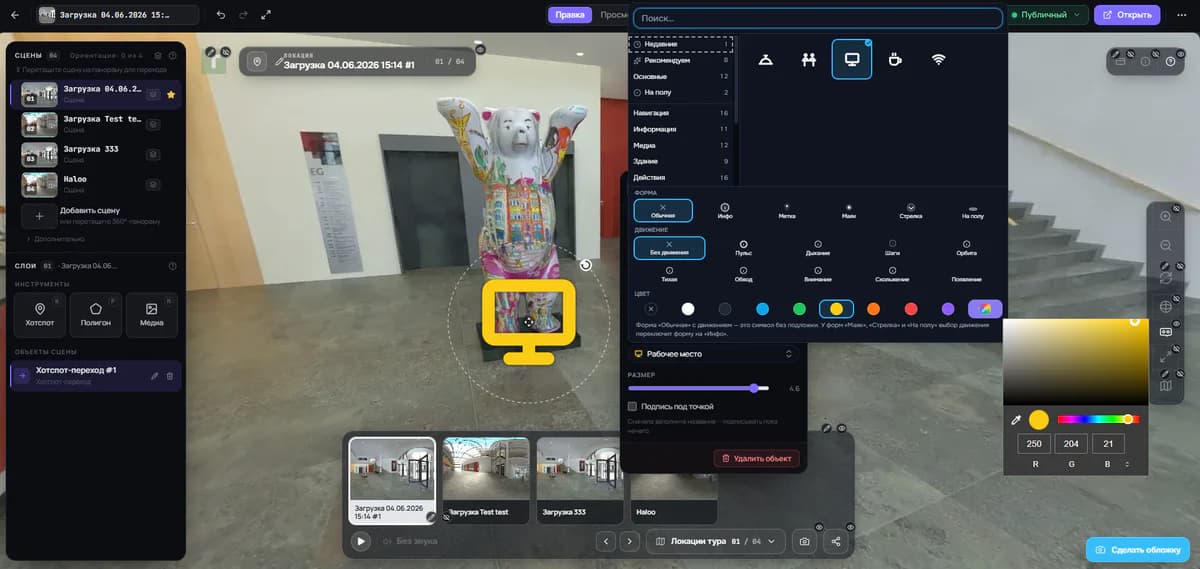Screen dimensions: 1200x569
Task: Open the tour title dropdown Загрузка 04.06.2026 15:
Action: coord(118,15)
